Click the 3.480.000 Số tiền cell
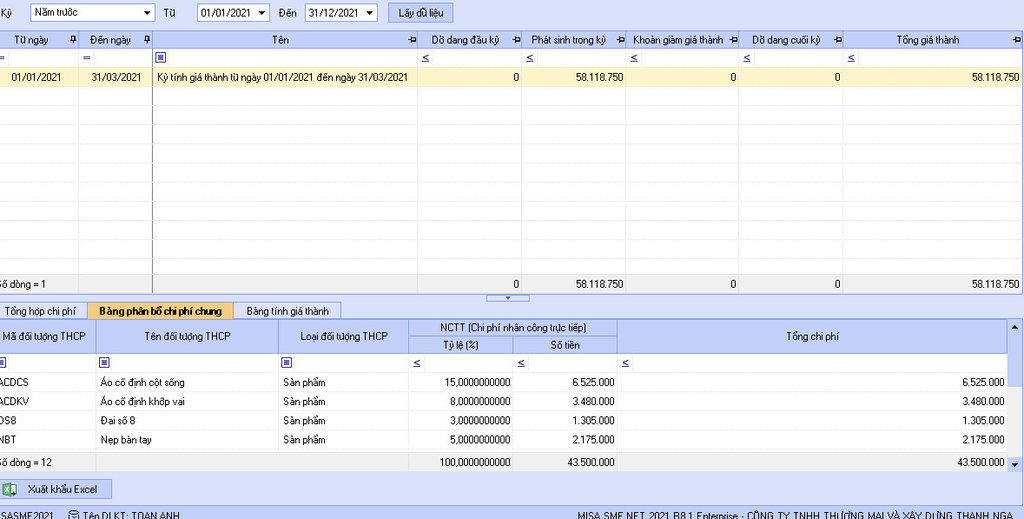The width and height of the screenshot is (1024, 519). [x=565, y=401]
